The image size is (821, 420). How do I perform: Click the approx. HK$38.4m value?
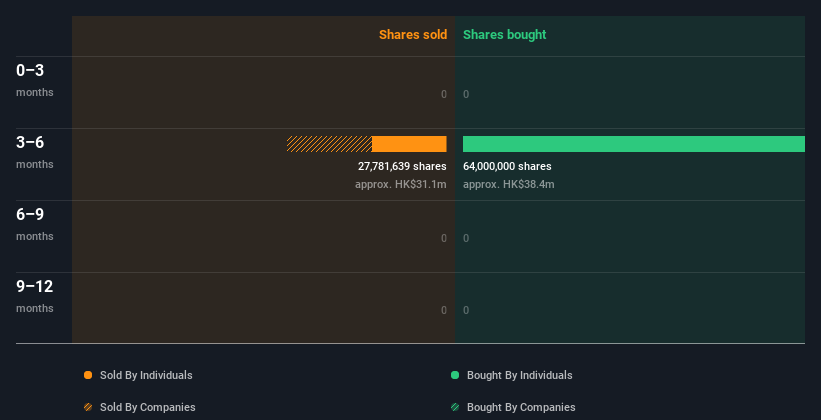(508, 184)
